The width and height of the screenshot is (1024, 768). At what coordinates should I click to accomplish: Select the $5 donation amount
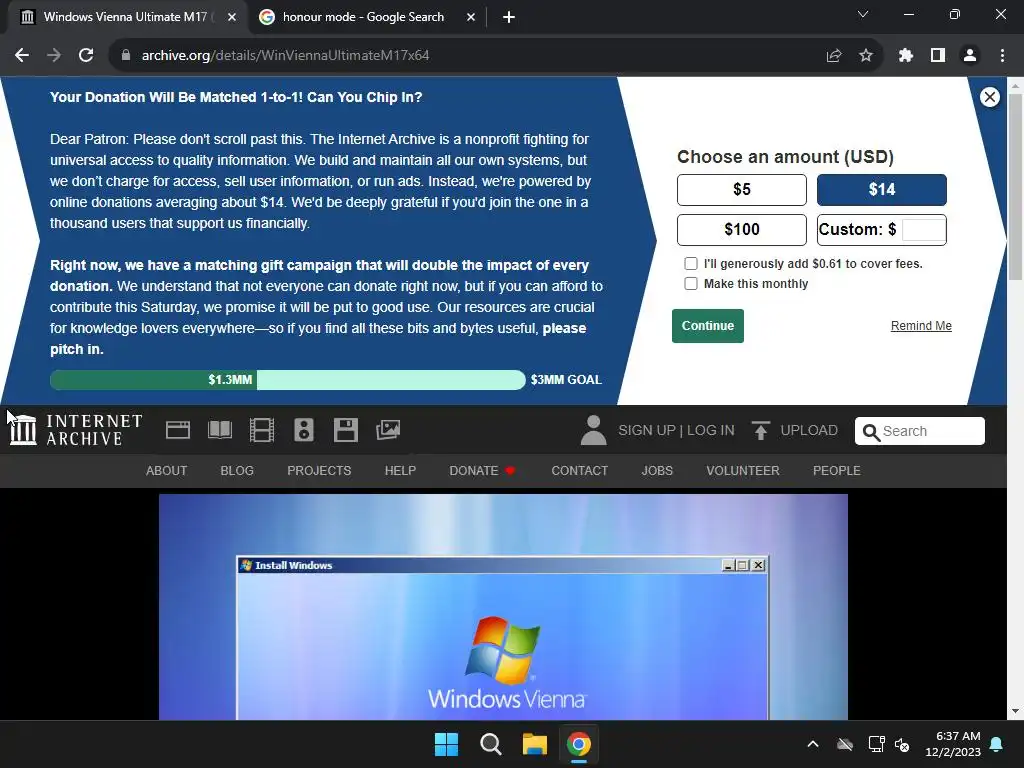click(x=742, y=190)
